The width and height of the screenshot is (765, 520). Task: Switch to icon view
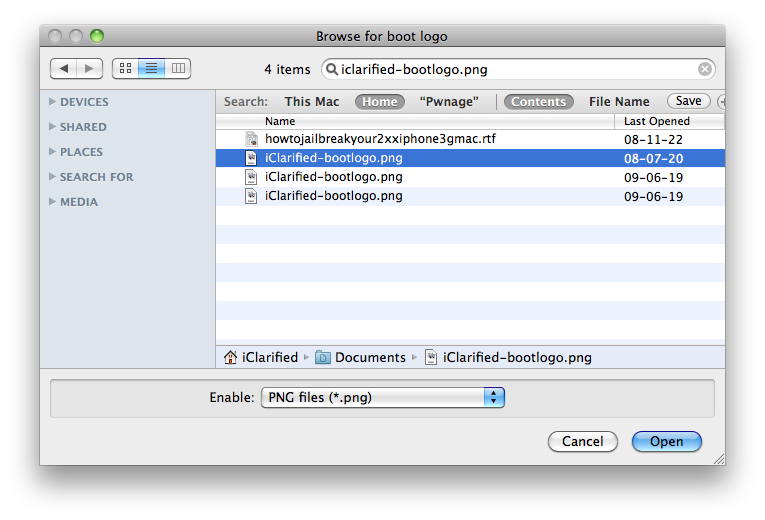coord(125,69)
